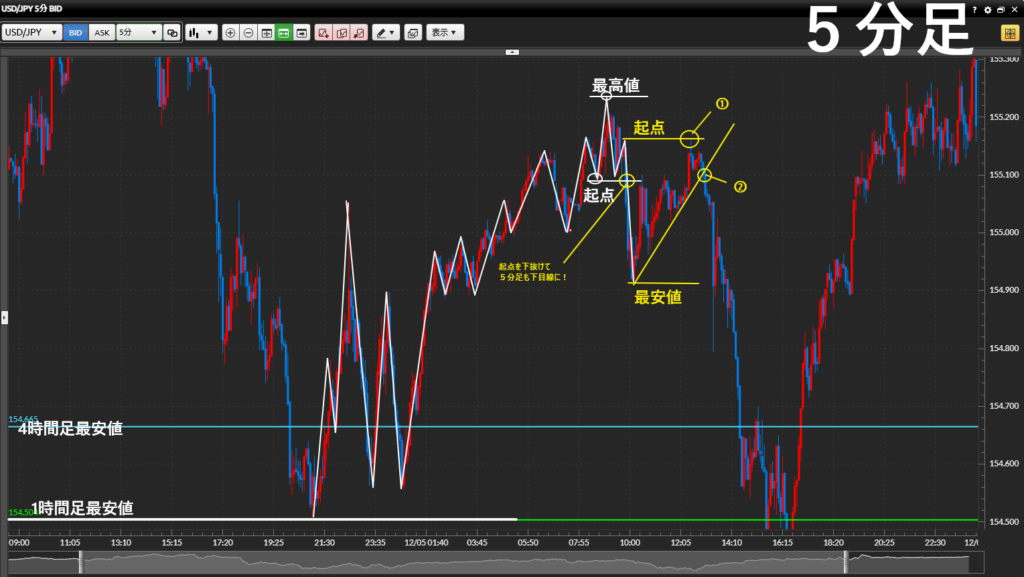Open the drawing pen tool menu

pos(385,32)
